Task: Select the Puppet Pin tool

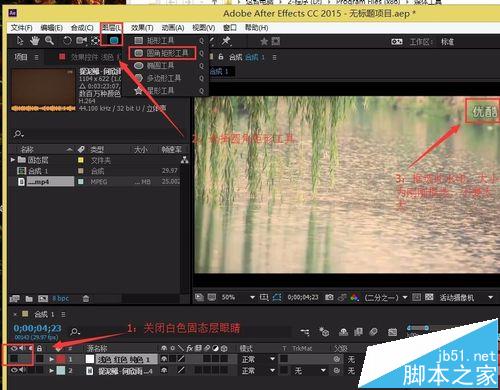Action: click(226, 41)
